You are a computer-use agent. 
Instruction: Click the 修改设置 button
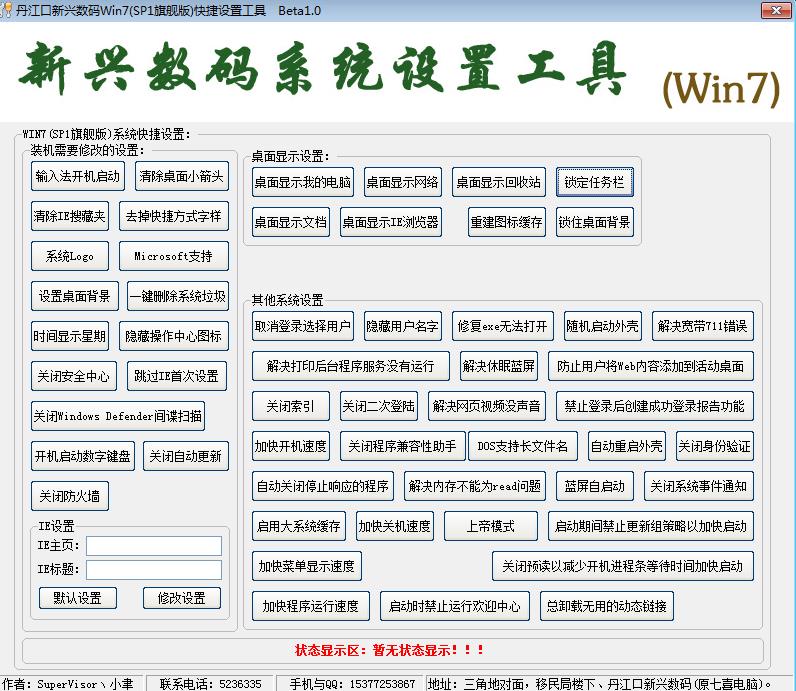(182, 598)
